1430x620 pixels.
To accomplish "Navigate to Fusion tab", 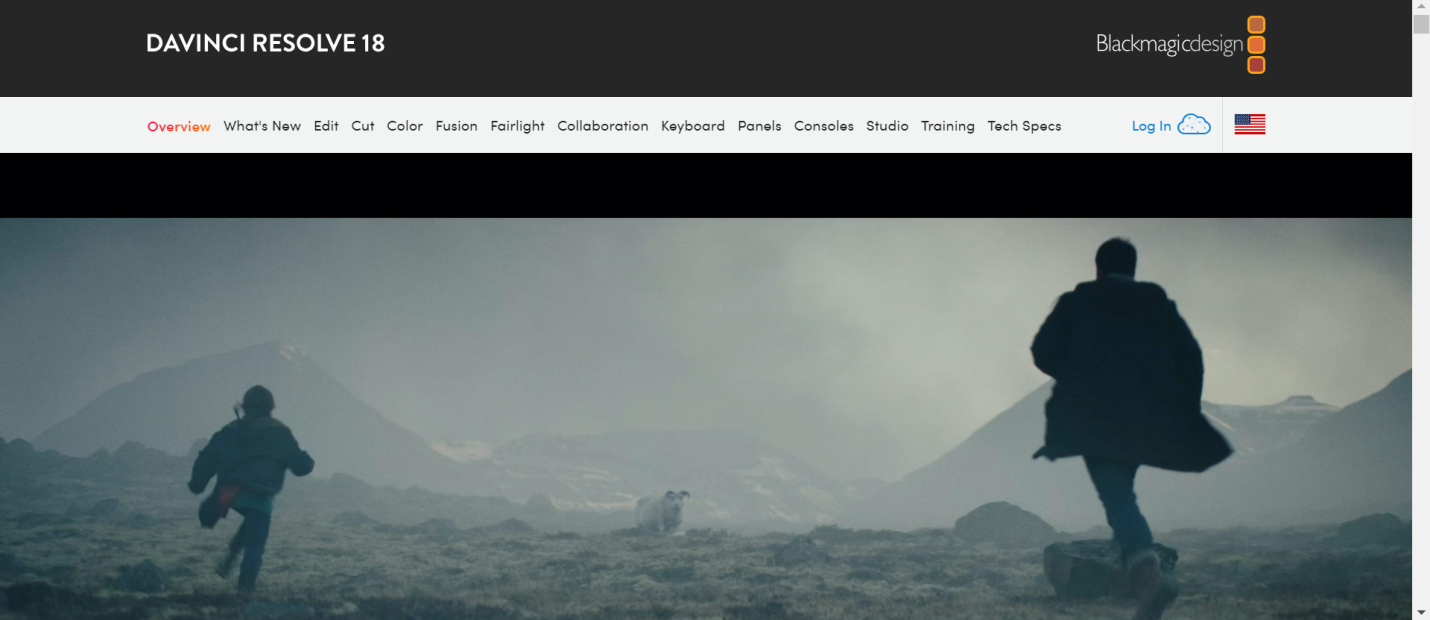I will [456, 126].
